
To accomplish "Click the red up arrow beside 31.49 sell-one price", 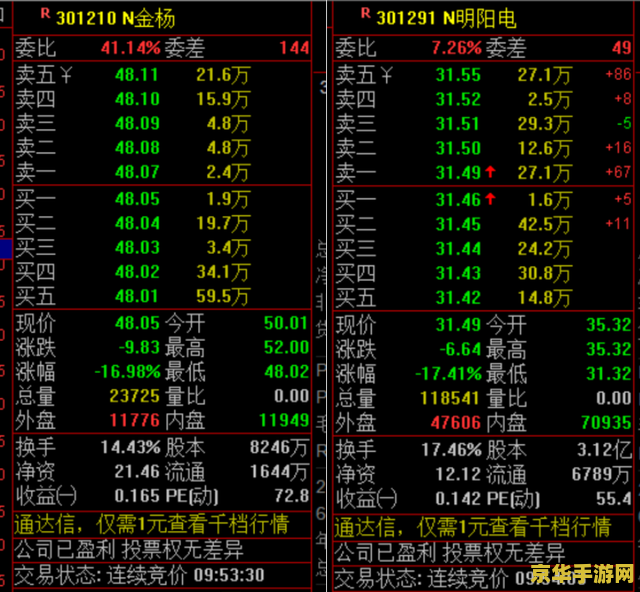I will point(490,172).
